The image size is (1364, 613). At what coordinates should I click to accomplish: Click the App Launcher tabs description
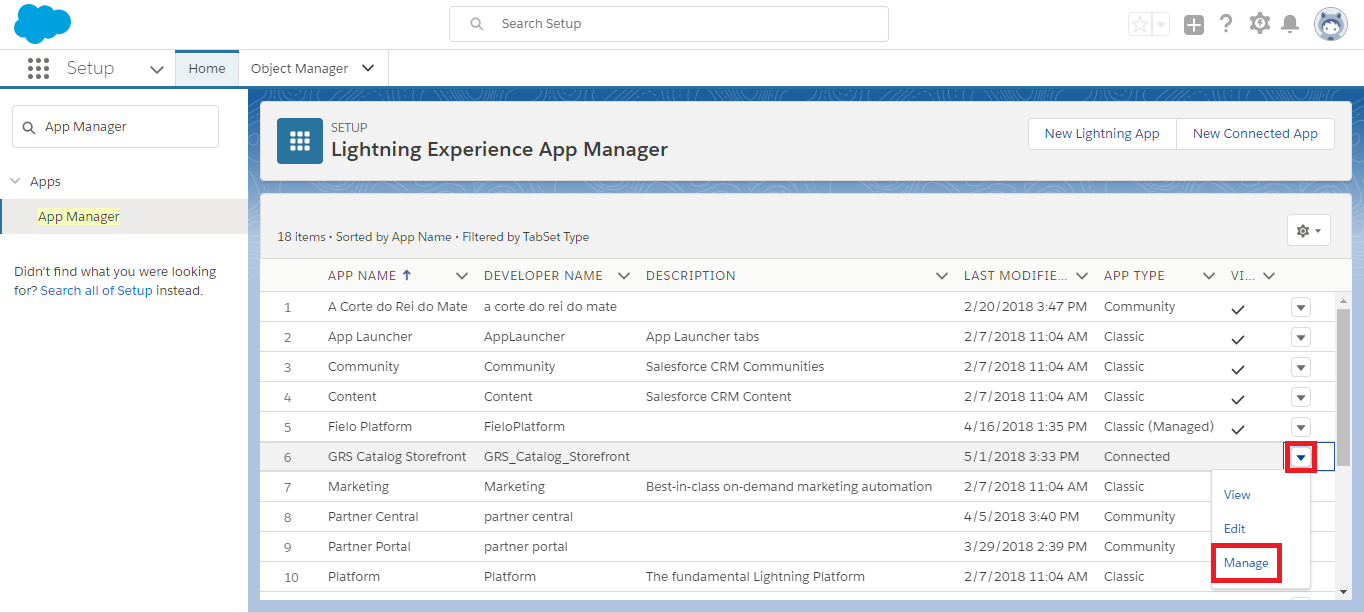click(703, 337)
